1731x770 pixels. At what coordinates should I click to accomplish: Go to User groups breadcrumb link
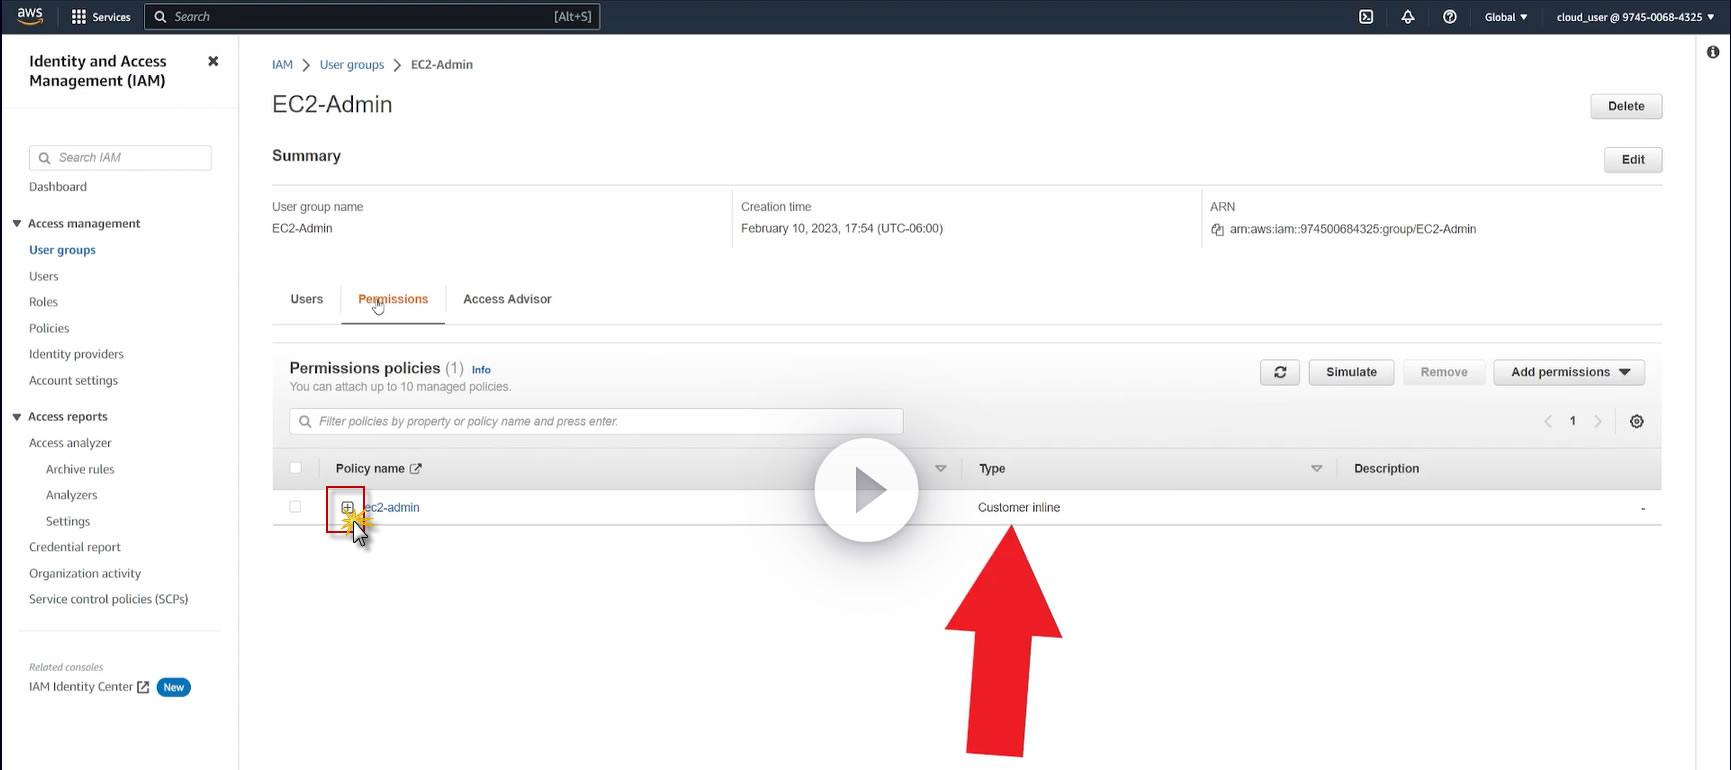352,64
